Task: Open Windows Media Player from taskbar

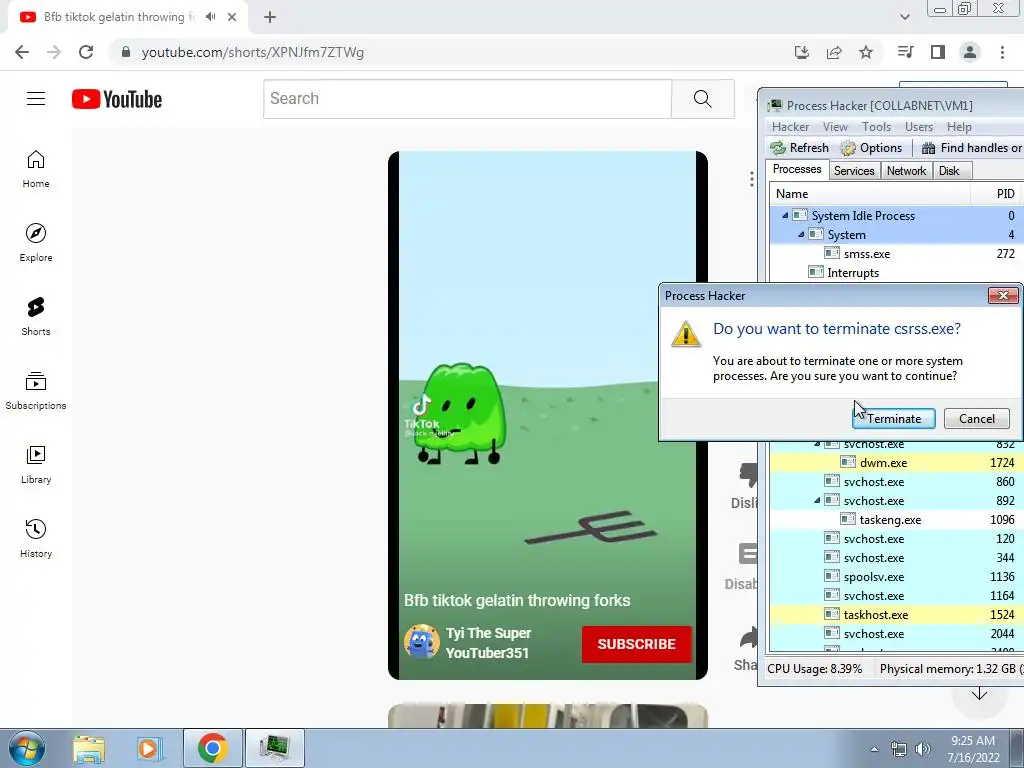Action: pos(150,748)
